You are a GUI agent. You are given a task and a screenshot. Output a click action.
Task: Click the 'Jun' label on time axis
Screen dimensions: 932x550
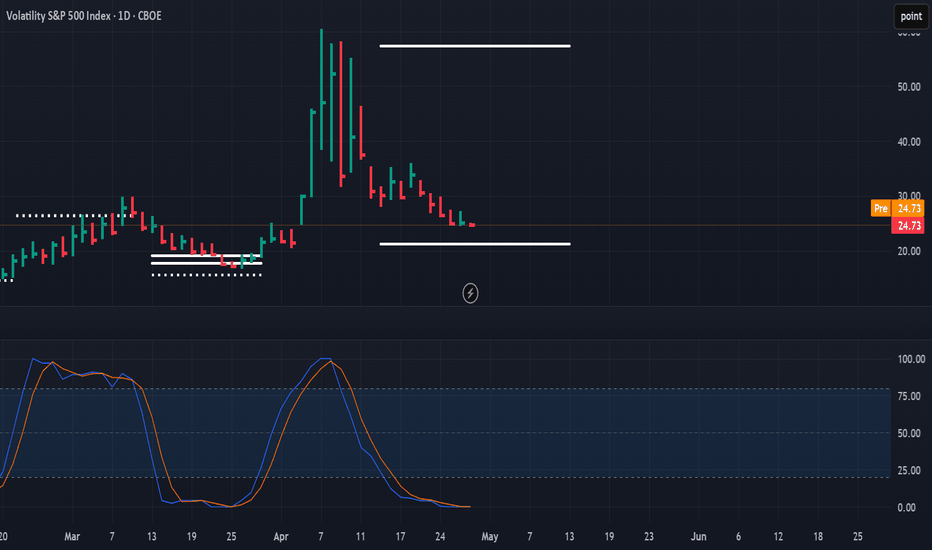[x=698, y=536]
